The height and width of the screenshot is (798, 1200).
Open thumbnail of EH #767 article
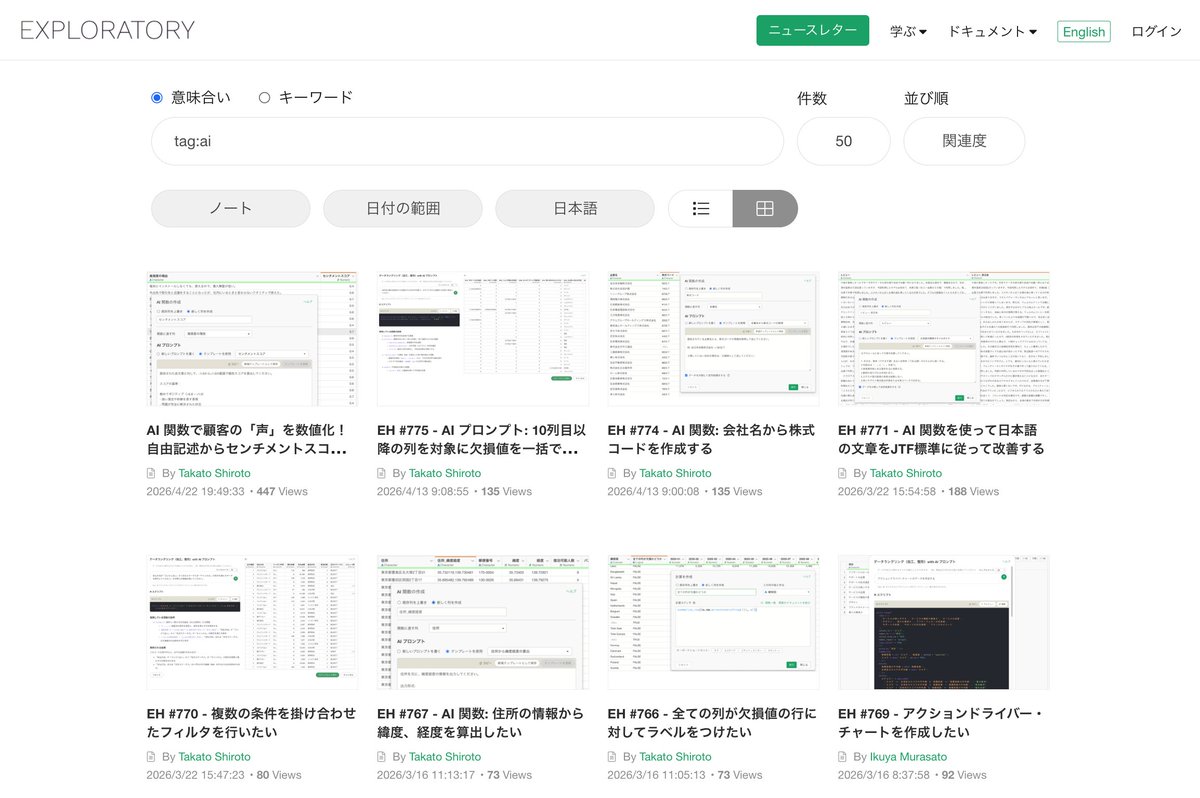483,621
